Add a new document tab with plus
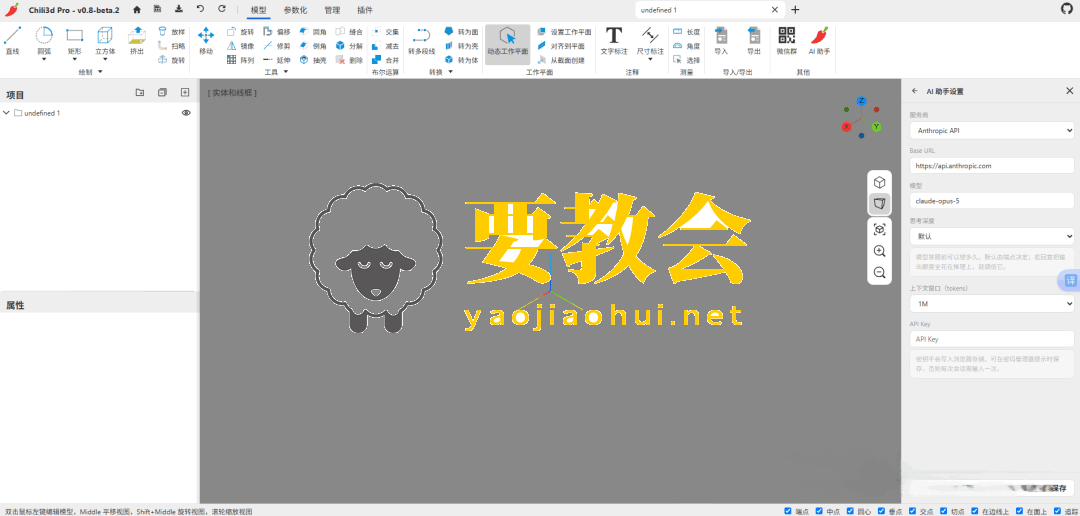Image resolution: width=1080 pixels, height=516 pixels. point(796,10)
